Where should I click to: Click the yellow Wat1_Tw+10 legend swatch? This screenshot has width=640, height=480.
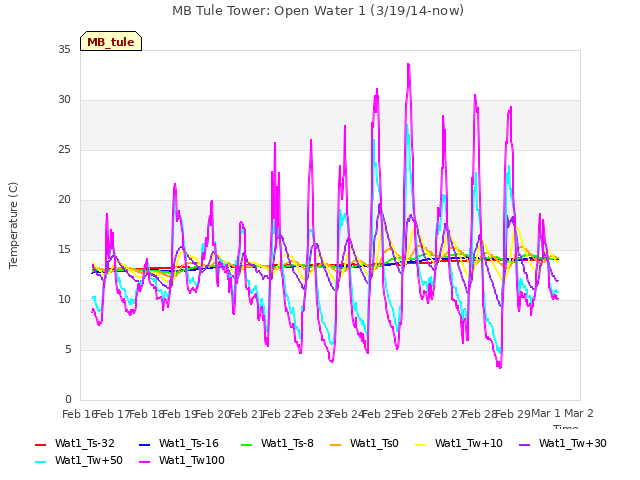point(420,445)
